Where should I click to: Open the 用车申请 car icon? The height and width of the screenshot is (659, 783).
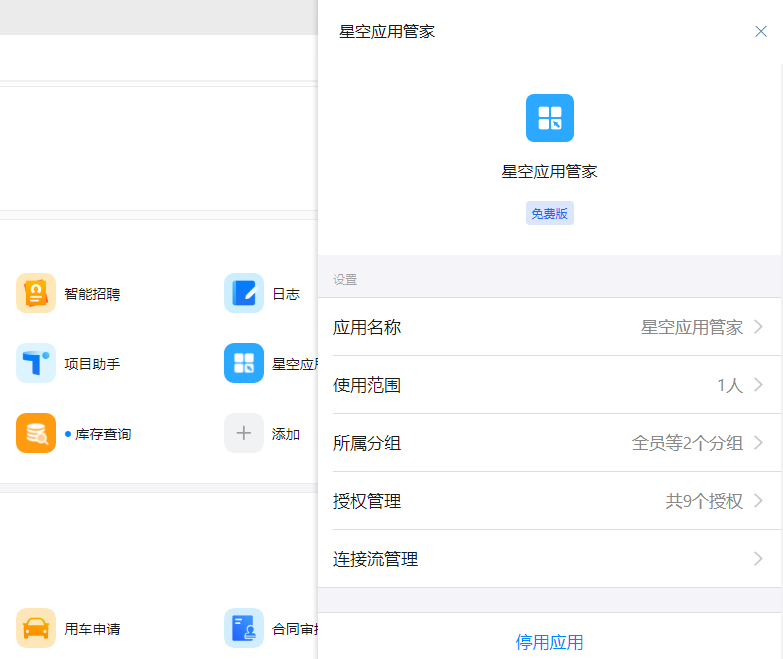[x=36, y=629]
